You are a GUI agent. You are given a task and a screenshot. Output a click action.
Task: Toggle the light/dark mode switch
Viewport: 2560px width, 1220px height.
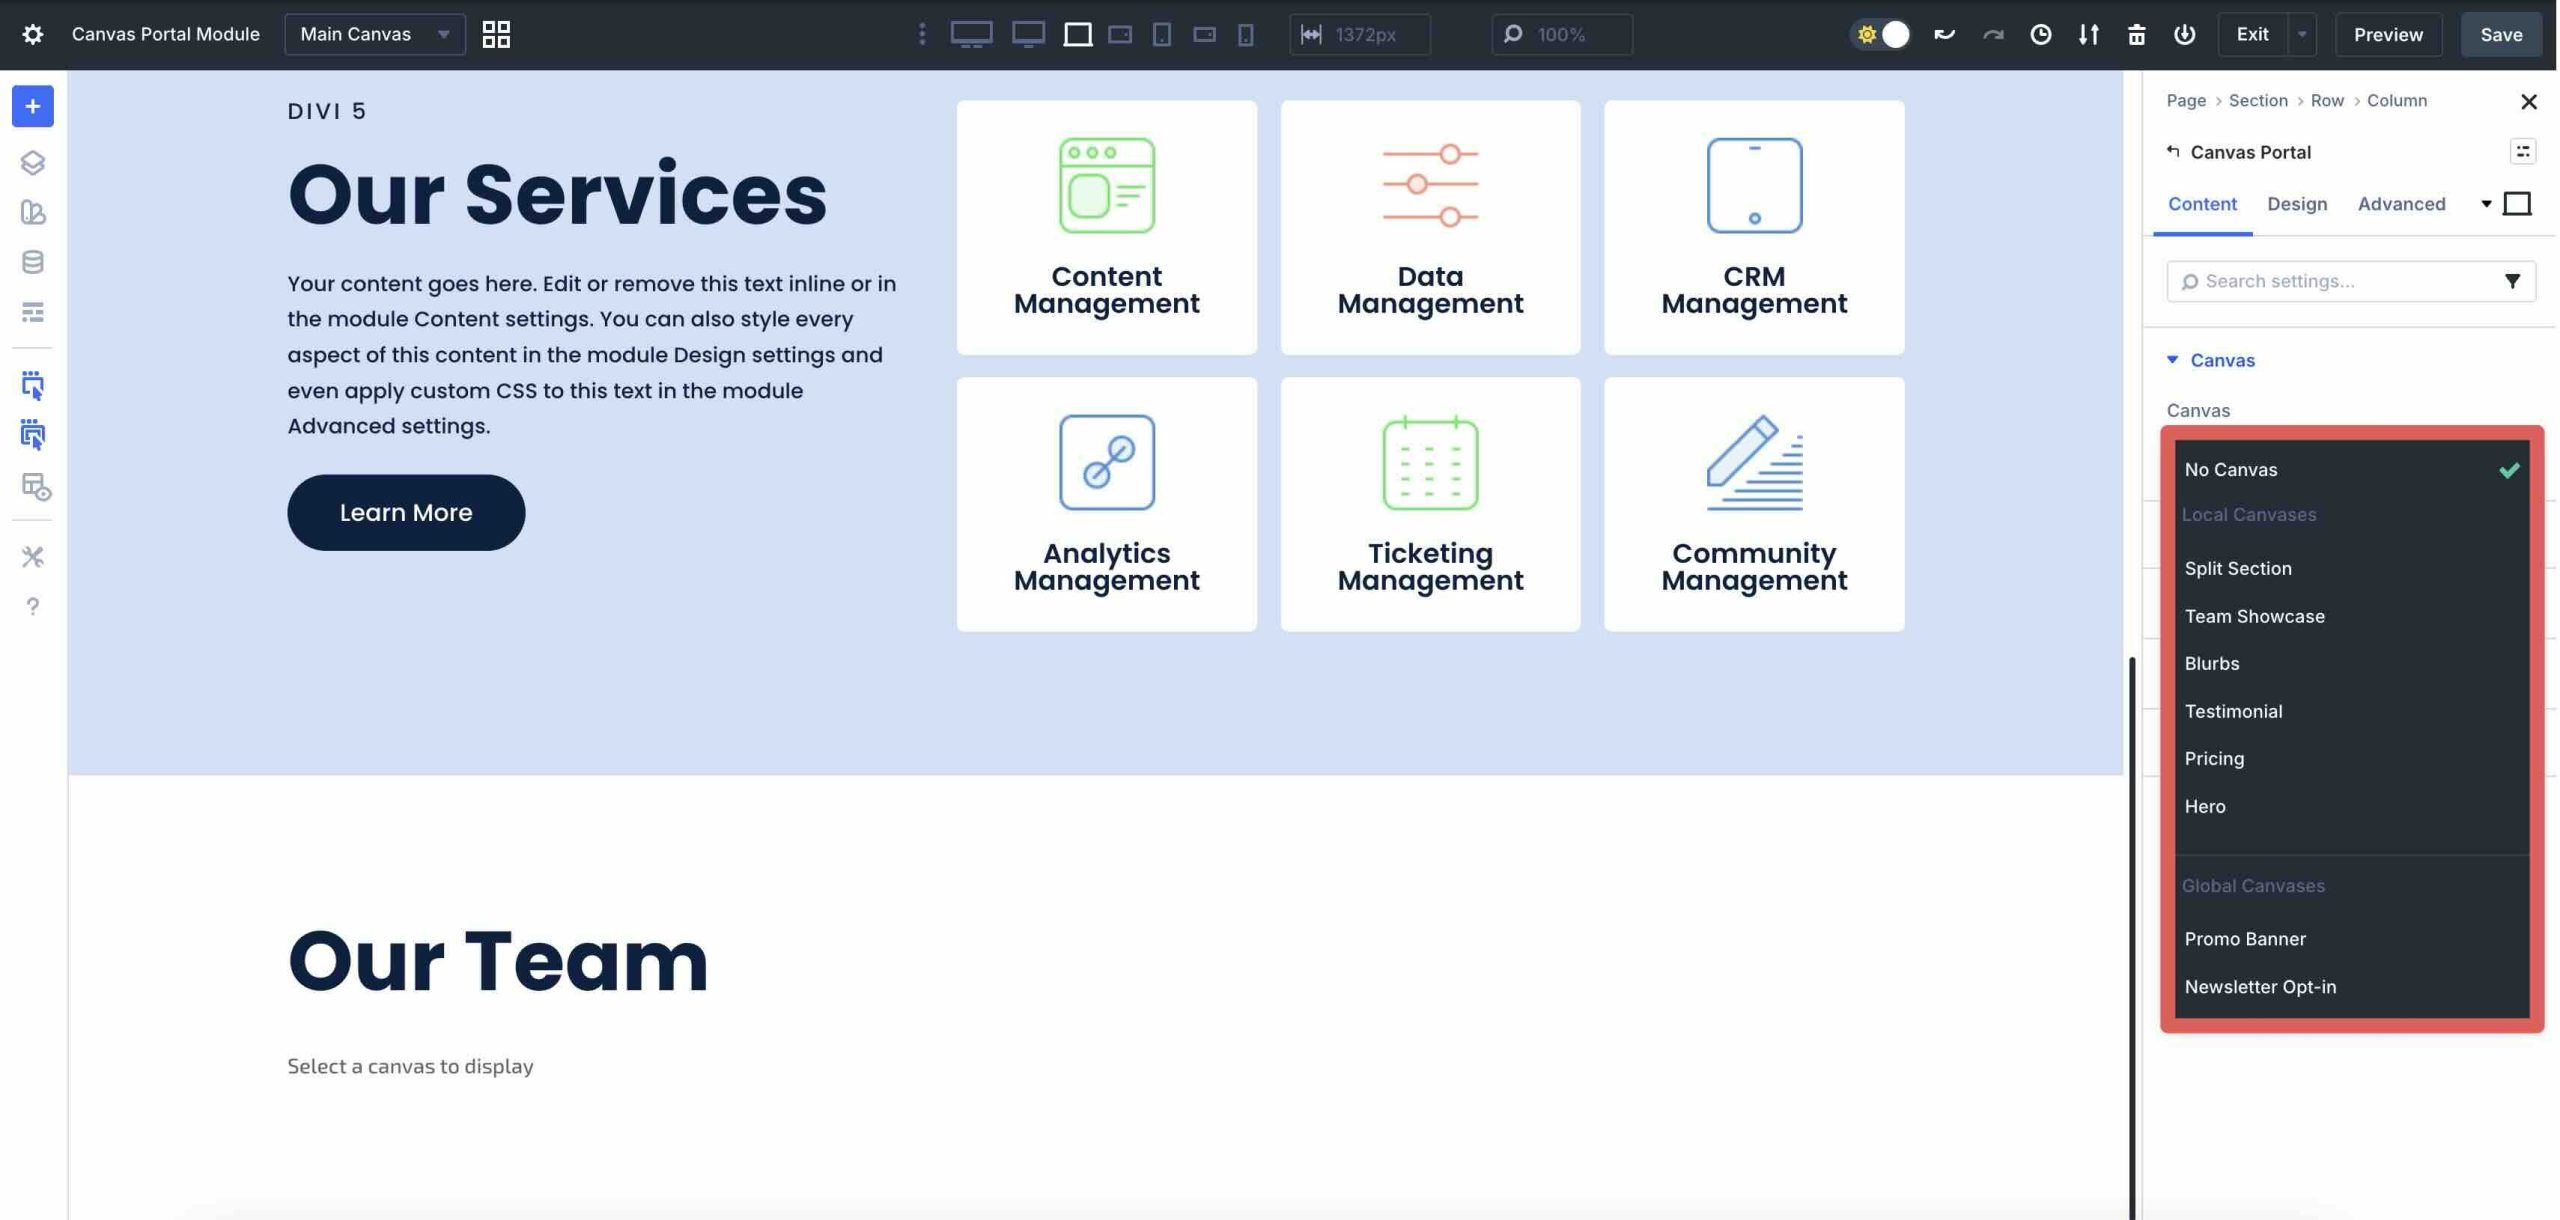(x=1882, y=34)
